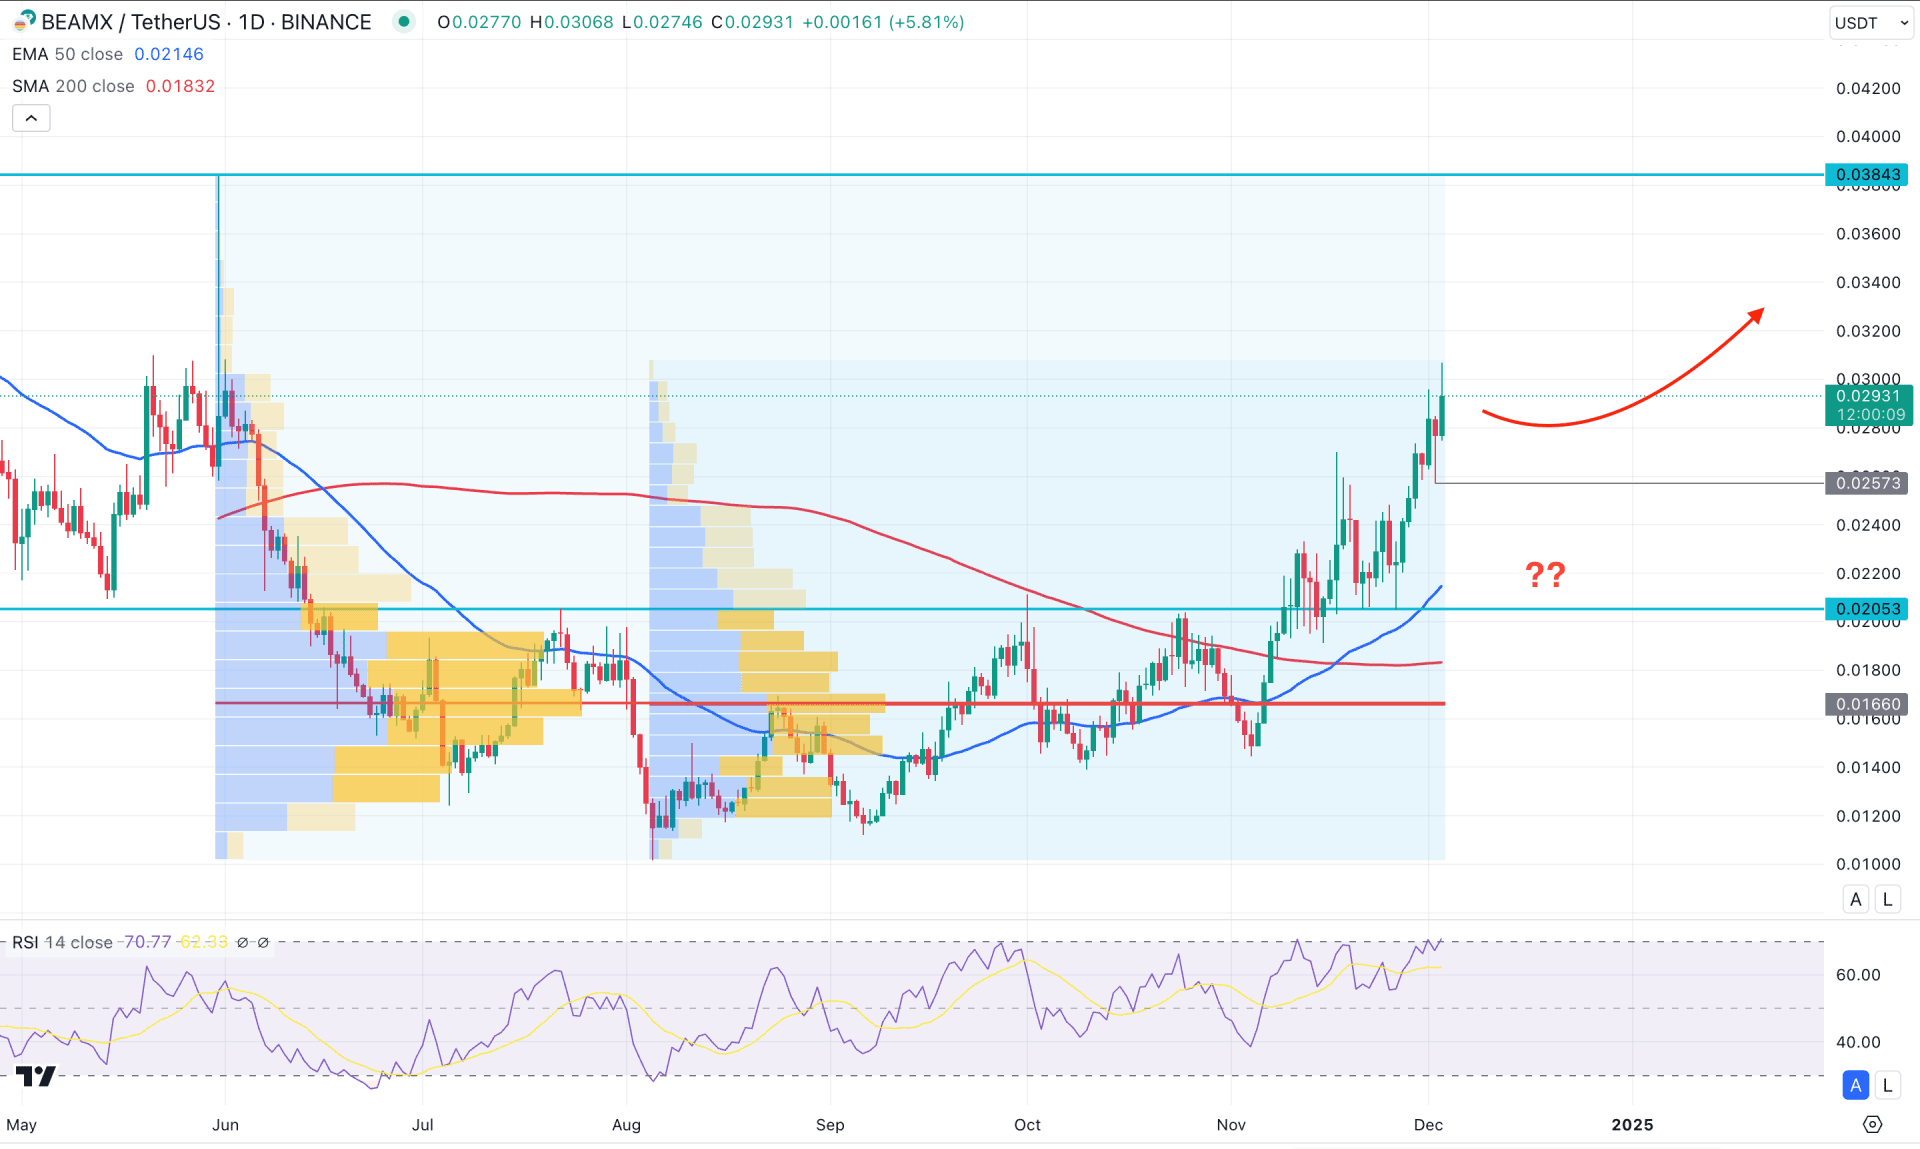Viewport: 1920px width, 1149px height.
Task: Click the 2025 label on the time axis
Action: (1632, 1124)
